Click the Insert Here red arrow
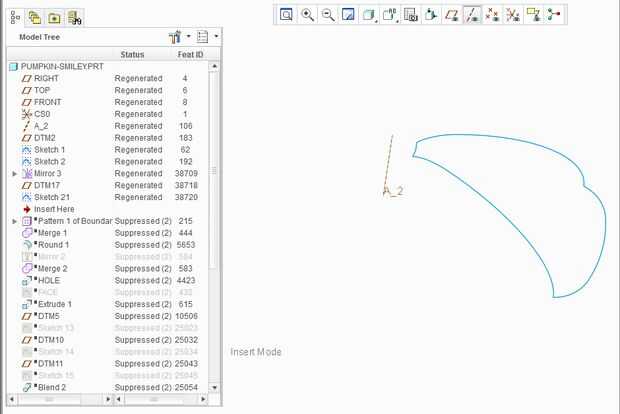620x414 pixels. [x=27, y=209]
